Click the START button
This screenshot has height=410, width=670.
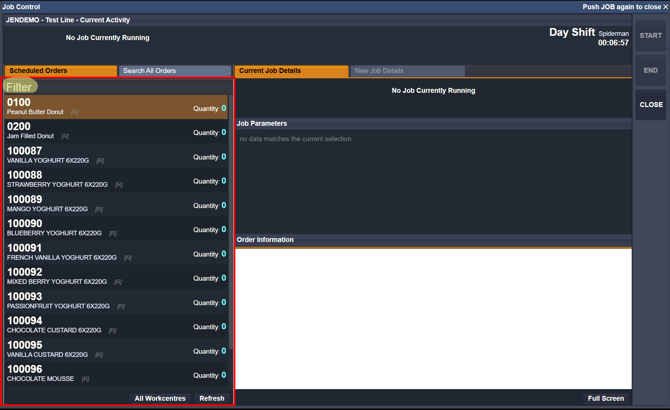[650, 36]
